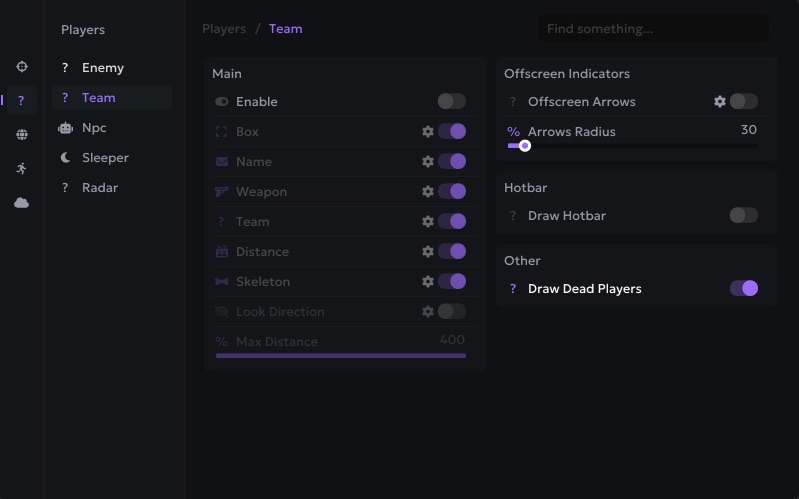Click gear icon beside Offscreen Arrows
The width and height of the screenshot is (799, 499).
pos(720,102)
